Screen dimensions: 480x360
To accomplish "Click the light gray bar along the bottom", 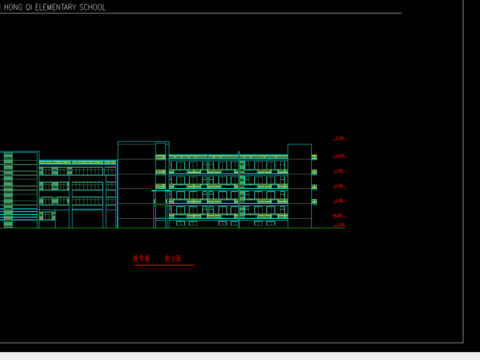I will coord(240,356).
